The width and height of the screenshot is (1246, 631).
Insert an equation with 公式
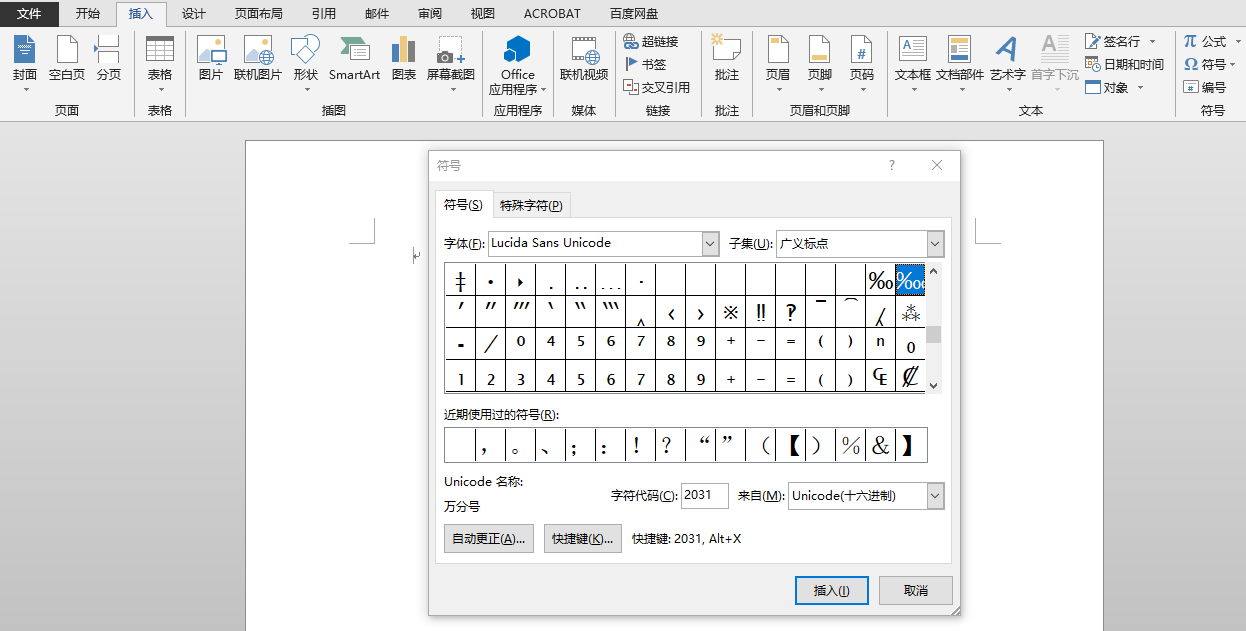tap(1205, 41)
